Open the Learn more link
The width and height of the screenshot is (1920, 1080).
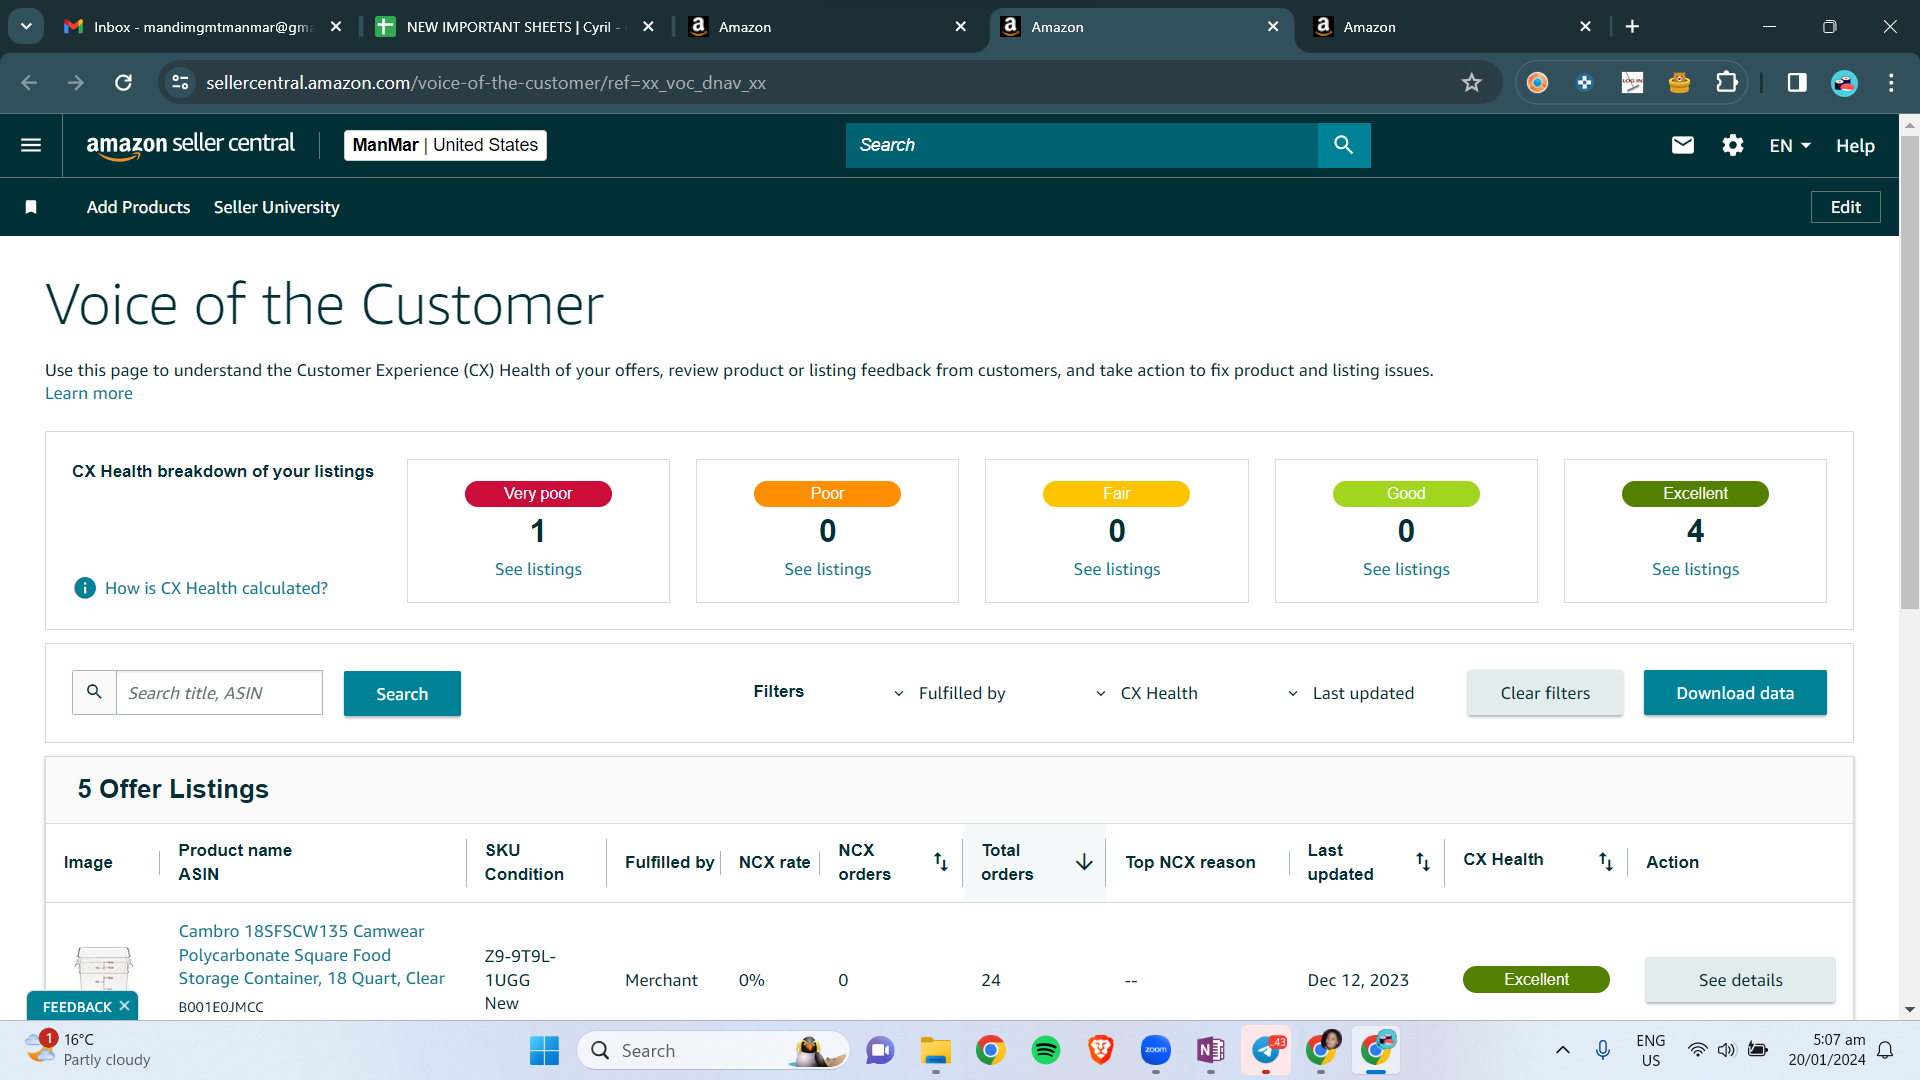(x=89, y=393)
